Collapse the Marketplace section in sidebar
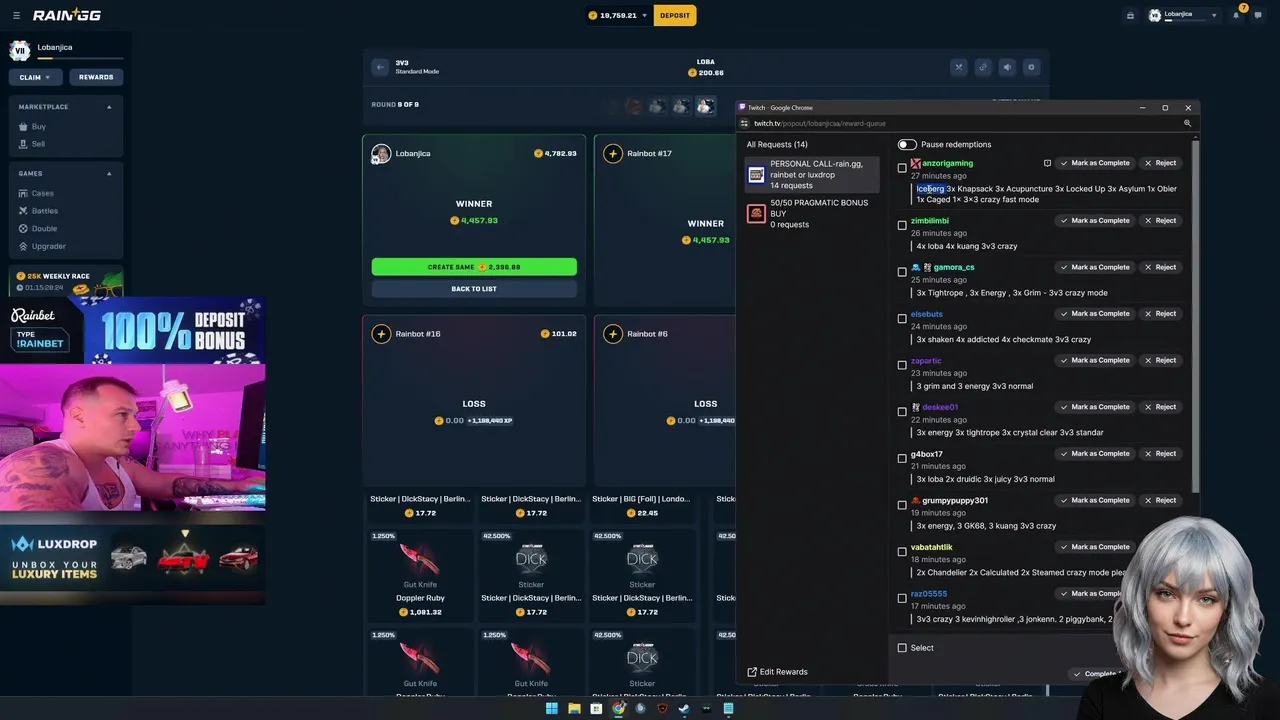The height and width of the screenshot is (720, 1280). (x=109, y=107)
